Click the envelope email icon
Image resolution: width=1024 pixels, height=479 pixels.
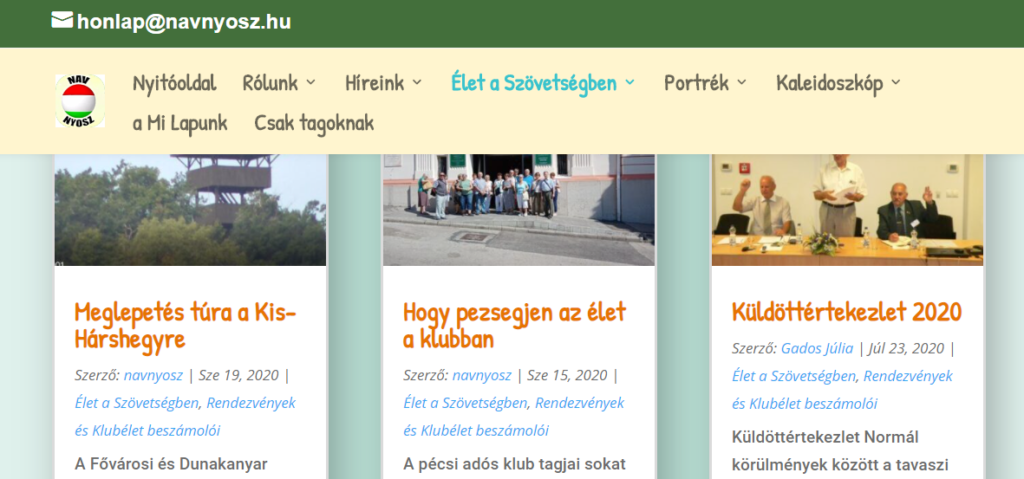(x=62, y=21)
